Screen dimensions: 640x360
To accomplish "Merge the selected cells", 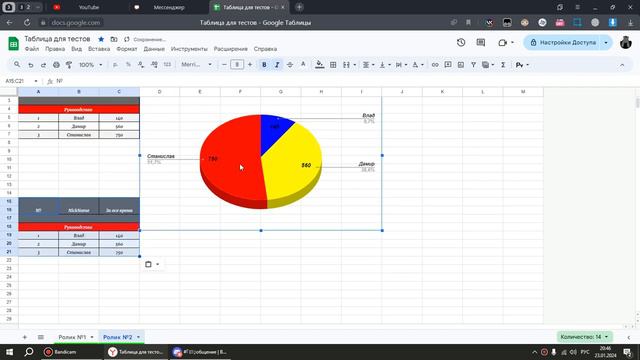I will [x=346, y=65].
